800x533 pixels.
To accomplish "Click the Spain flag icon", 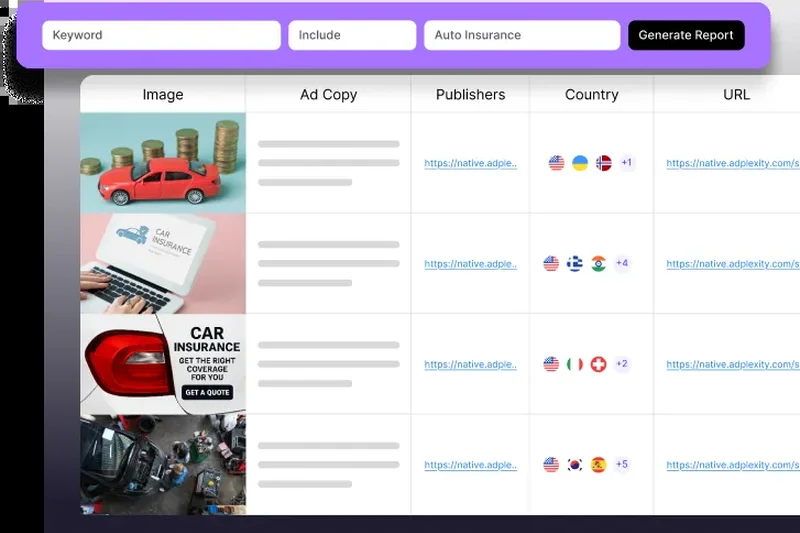I will tap(599, 465).
